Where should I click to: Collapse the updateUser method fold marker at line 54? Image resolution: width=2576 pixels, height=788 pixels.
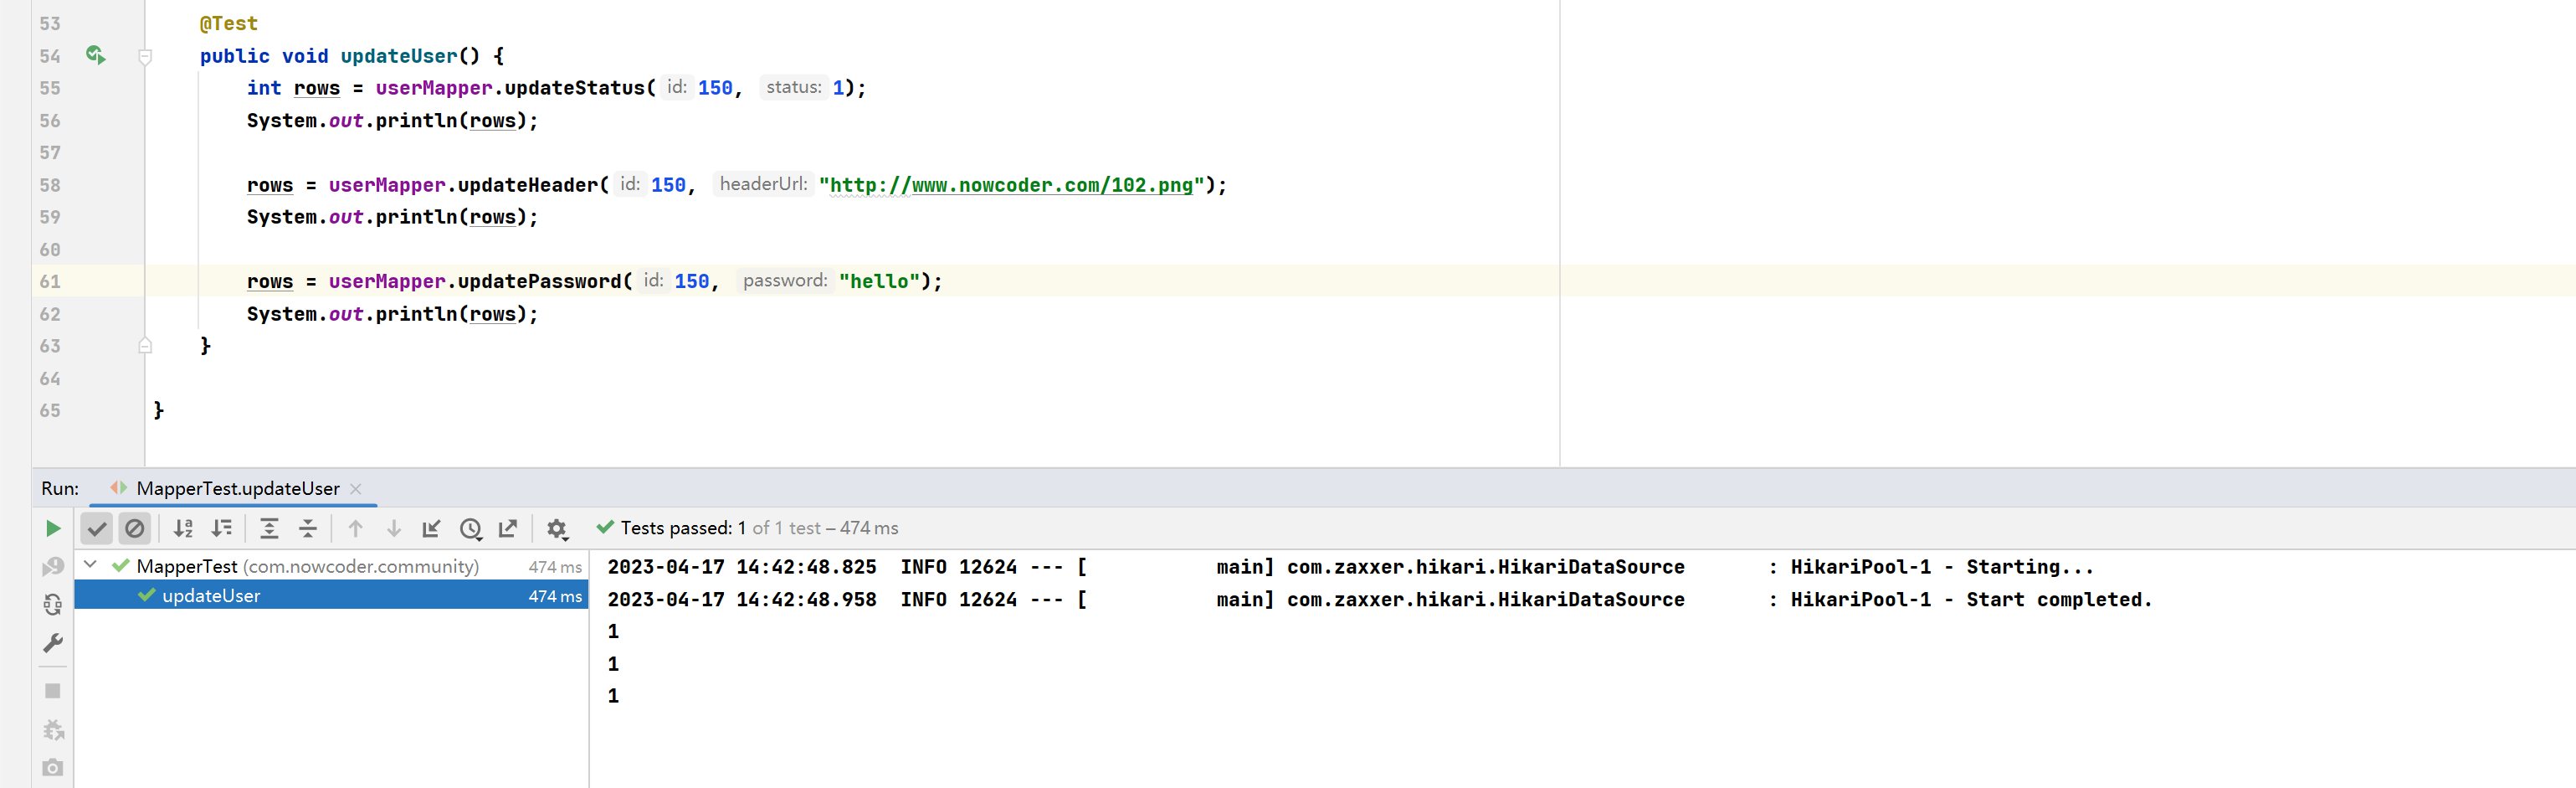pos(145,56)
